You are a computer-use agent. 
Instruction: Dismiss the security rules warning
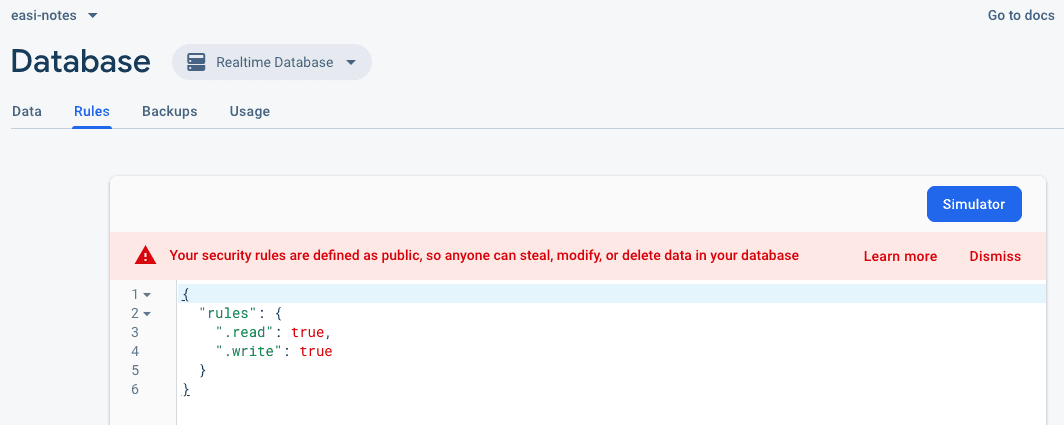[995, 256]
